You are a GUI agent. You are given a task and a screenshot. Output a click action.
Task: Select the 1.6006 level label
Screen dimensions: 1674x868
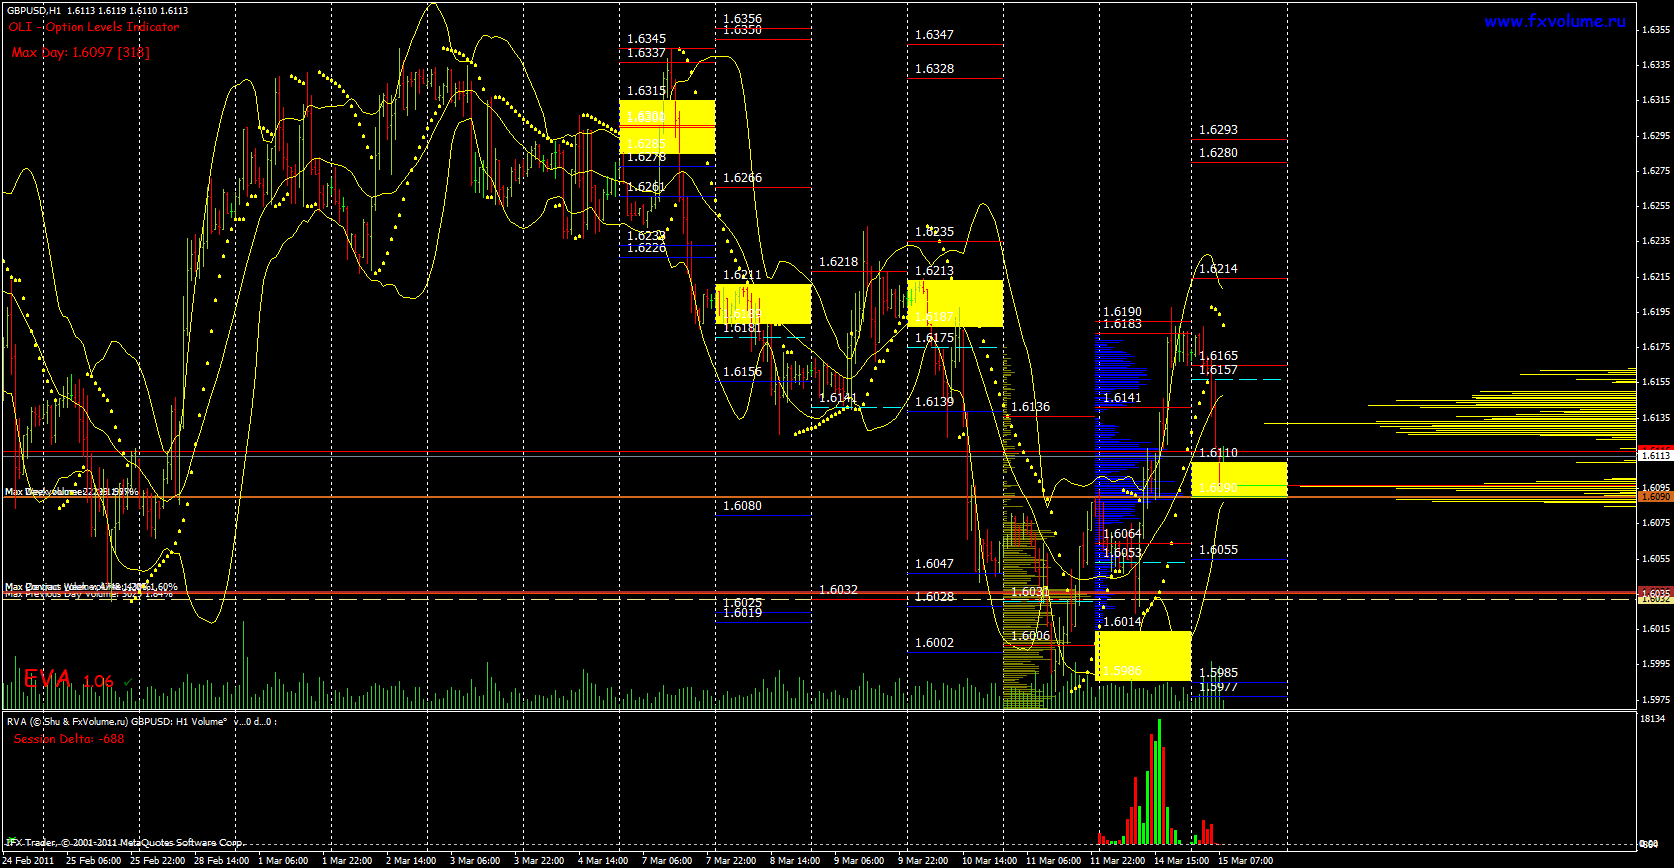point(1030,636)
